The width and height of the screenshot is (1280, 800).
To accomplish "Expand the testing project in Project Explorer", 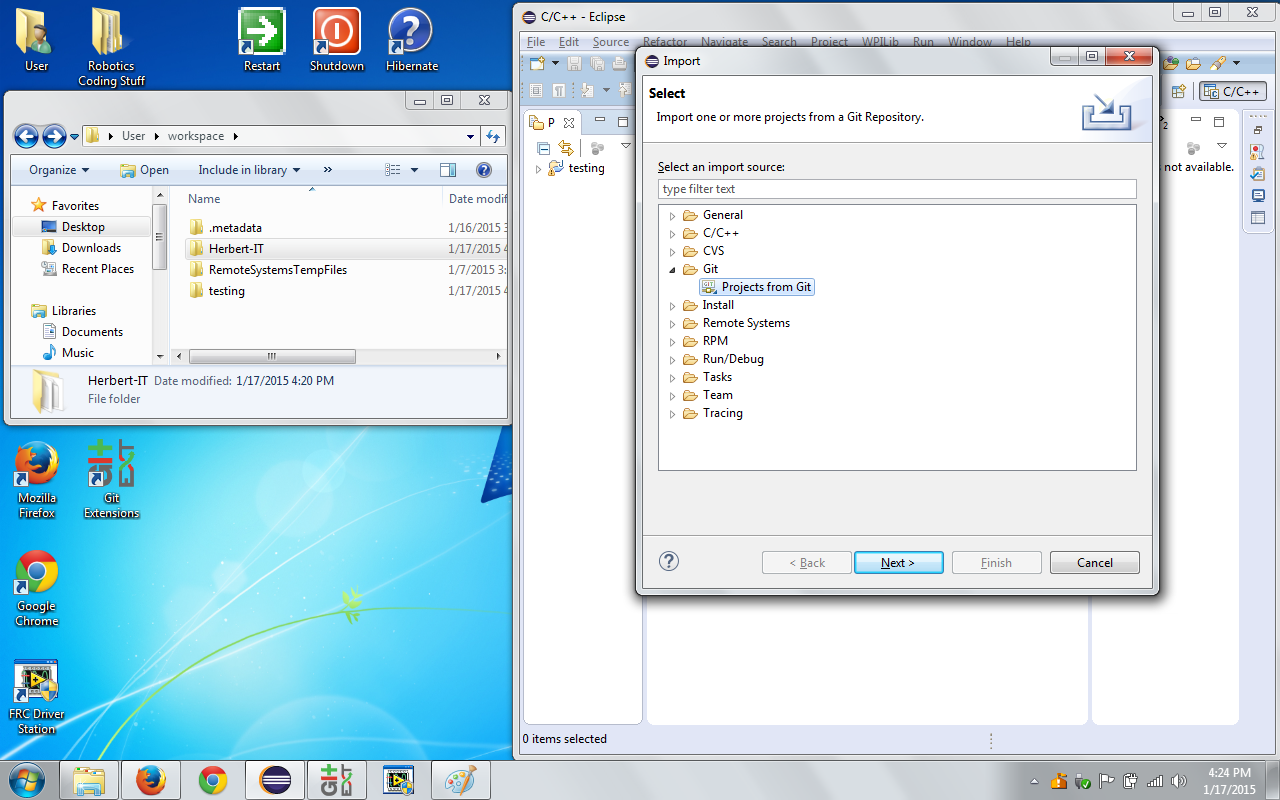I will 538,168.
